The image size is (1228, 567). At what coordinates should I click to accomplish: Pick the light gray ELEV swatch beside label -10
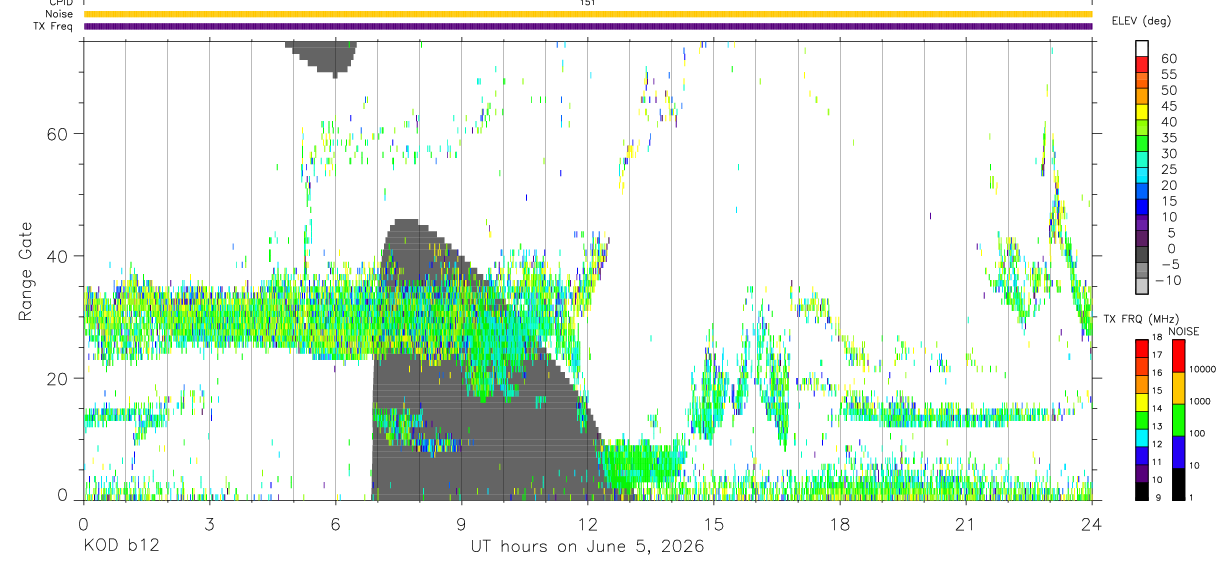pos(1142,288)
